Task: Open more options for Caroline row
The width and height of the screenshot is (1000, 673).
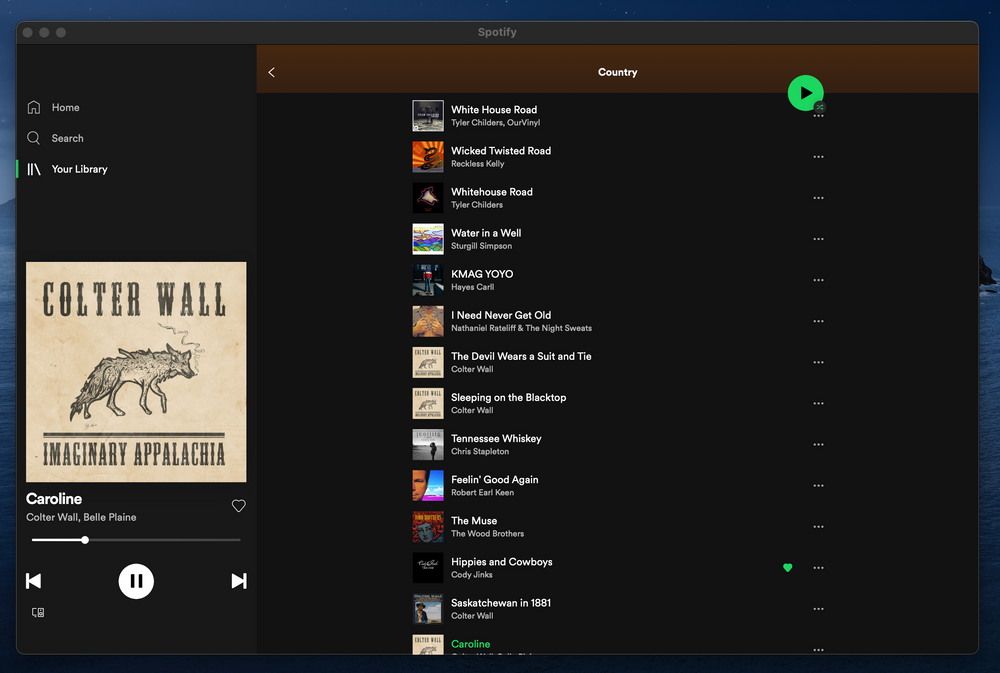Action: click(818, 649)
